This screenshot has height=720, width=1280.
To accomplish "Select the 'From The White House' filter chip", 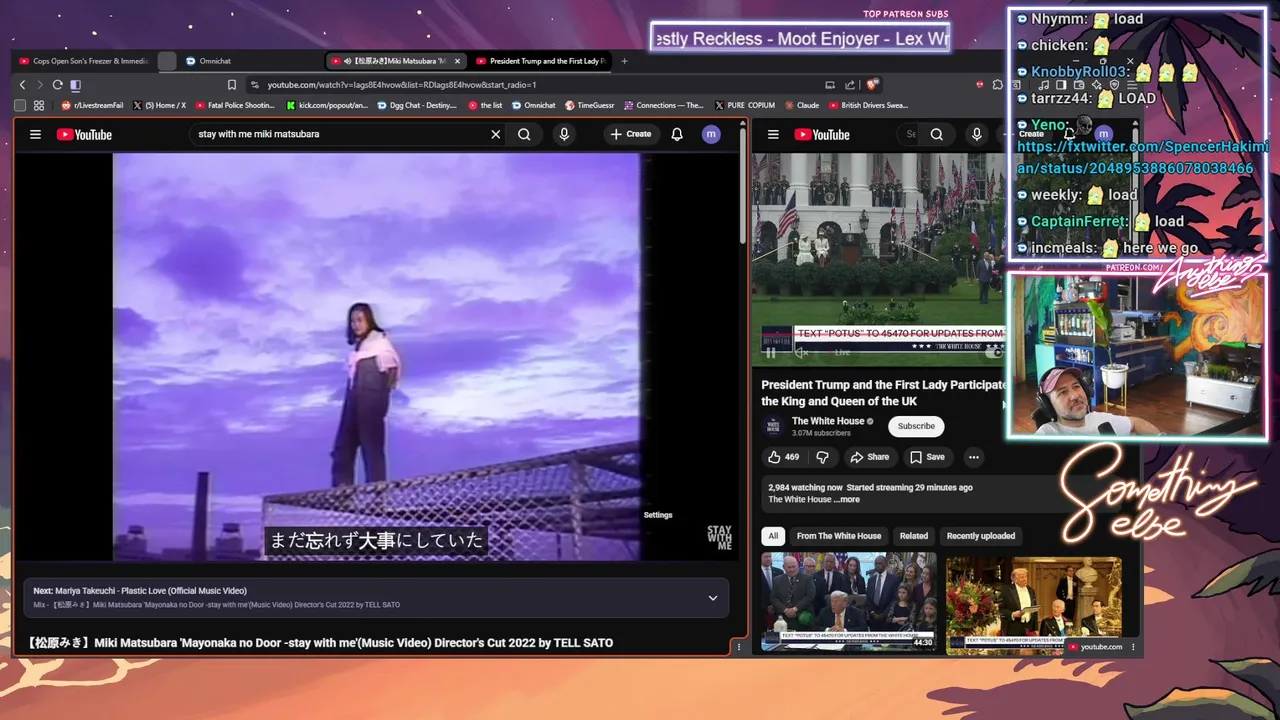I will [x=839, y=536].
